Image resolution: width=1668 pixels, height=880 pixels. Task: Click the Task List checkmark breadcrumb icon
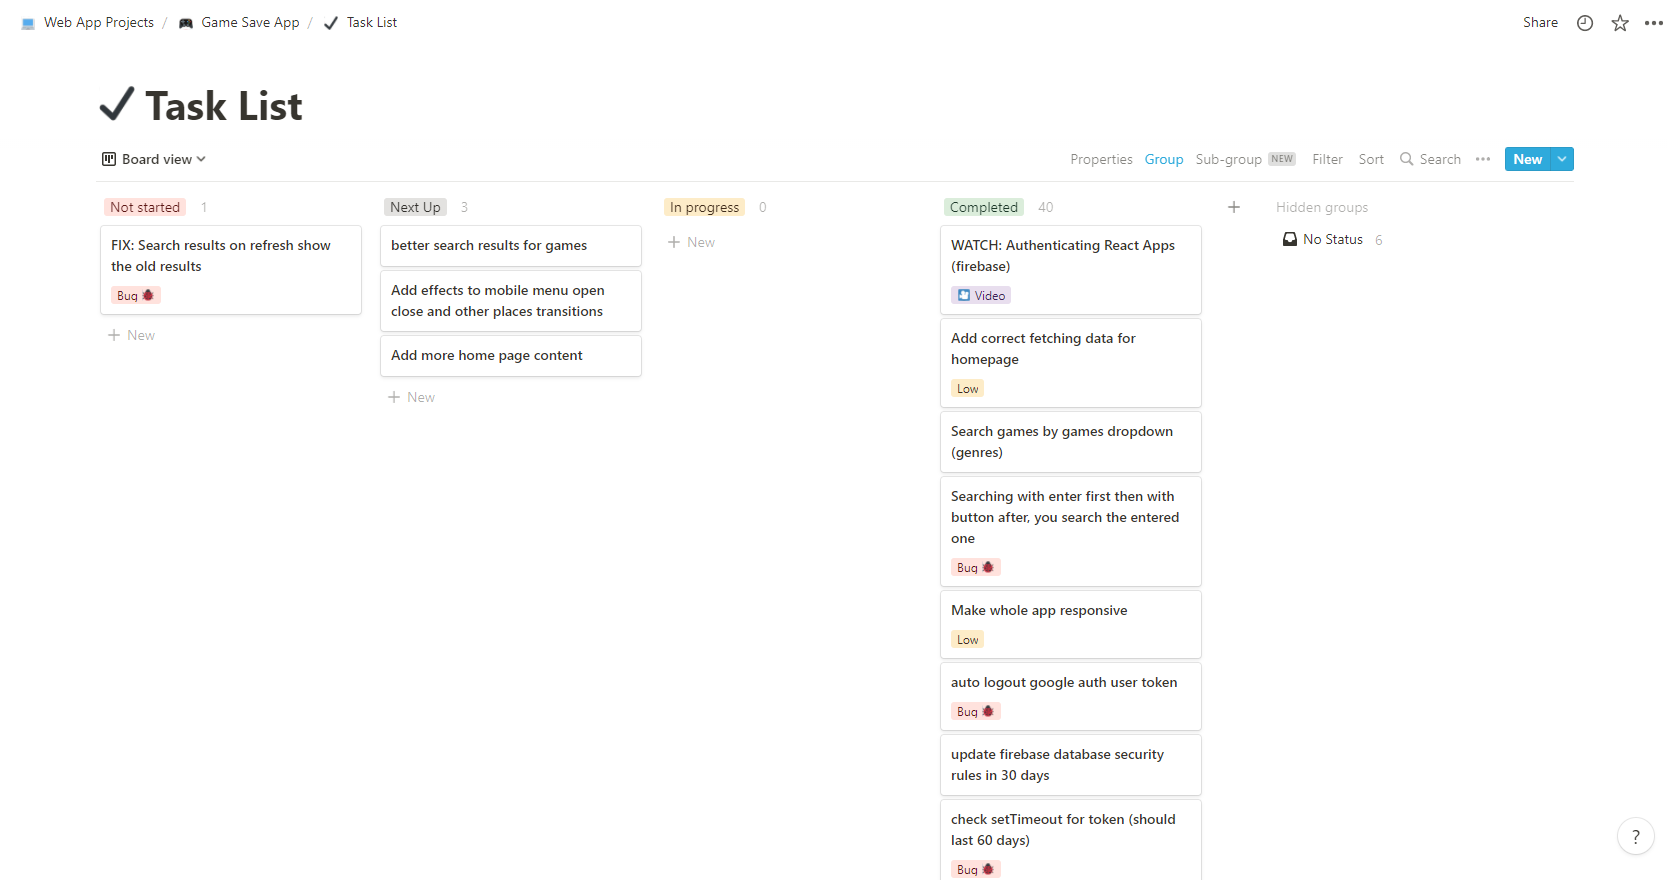pyautogui.click(x=331, y=23)
